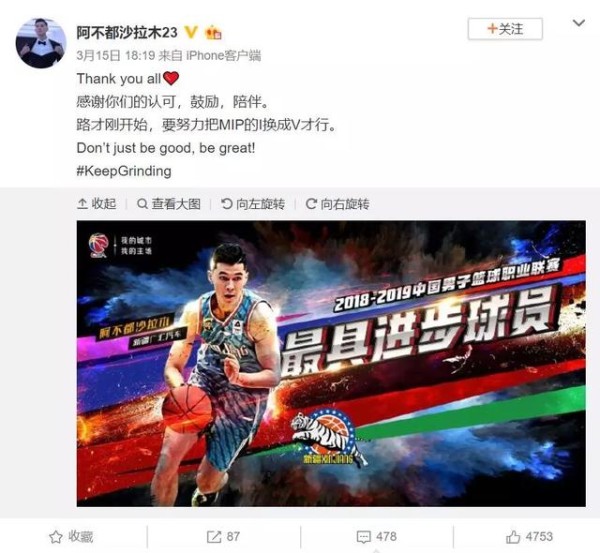Open the #KeepGrinding hashtag

tap(124, 171)
